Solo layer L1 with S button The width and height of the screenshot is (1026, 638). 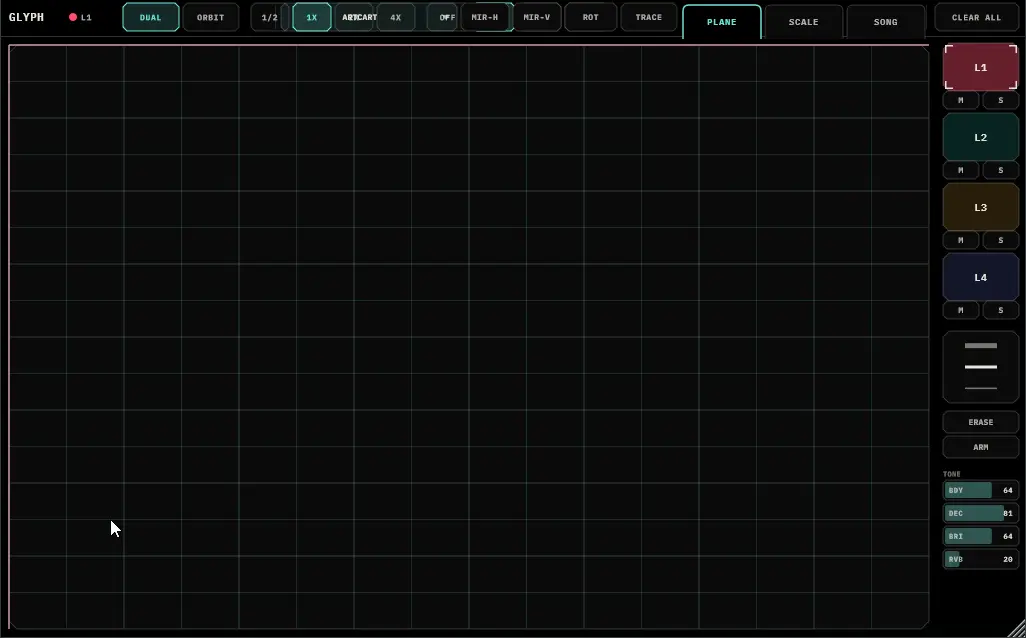[1000, 100]
